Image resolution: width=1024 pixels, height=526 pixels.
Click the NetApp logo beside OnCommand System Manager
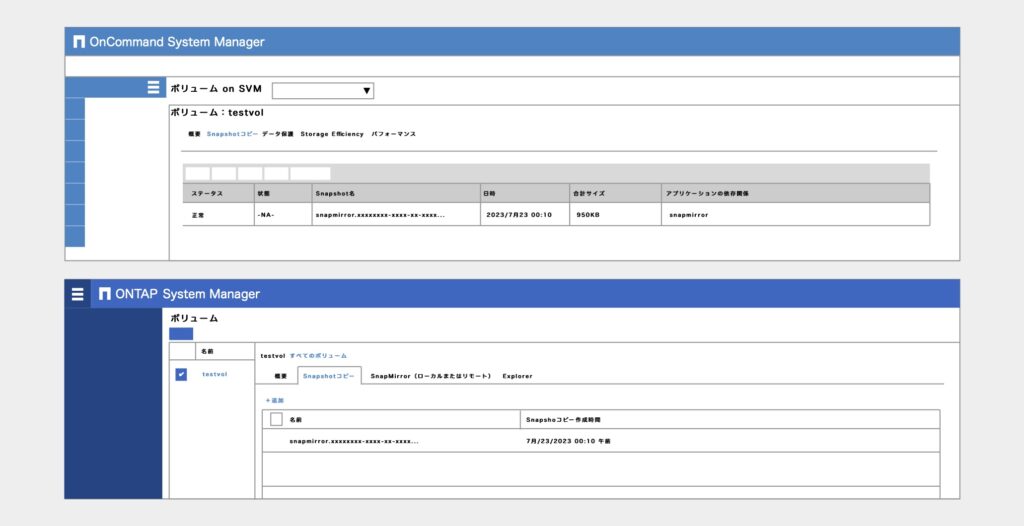[x=79, y=42]
